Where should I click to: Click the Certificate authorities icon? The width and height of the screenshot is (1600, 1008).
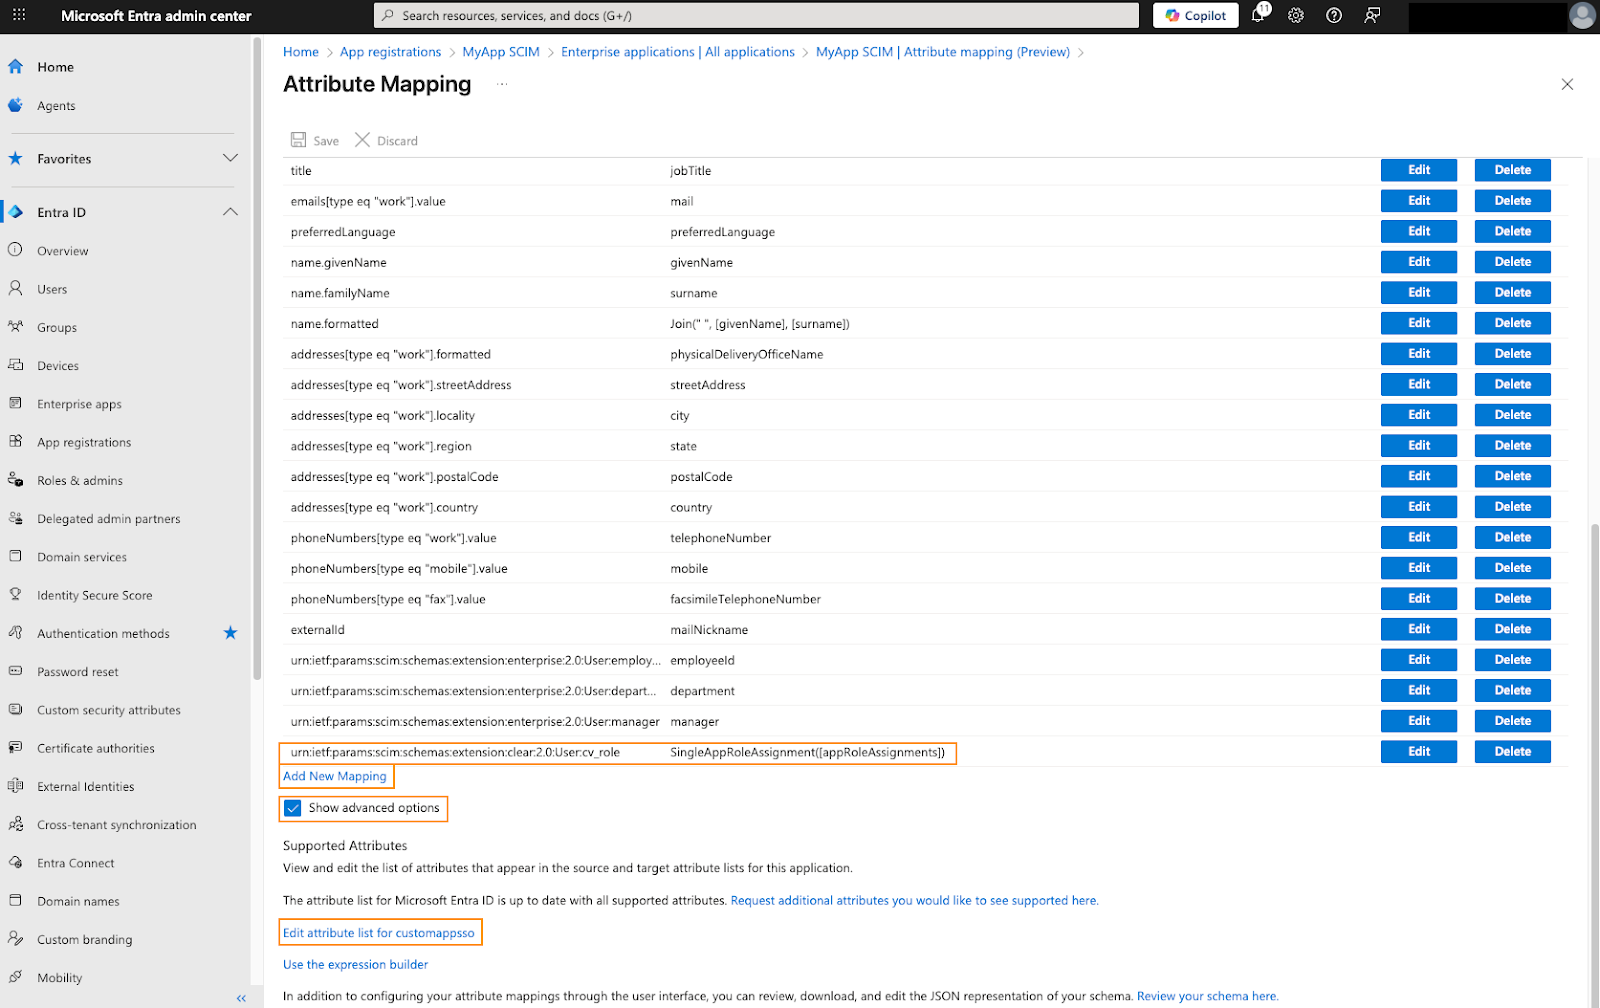click(15, 747)
